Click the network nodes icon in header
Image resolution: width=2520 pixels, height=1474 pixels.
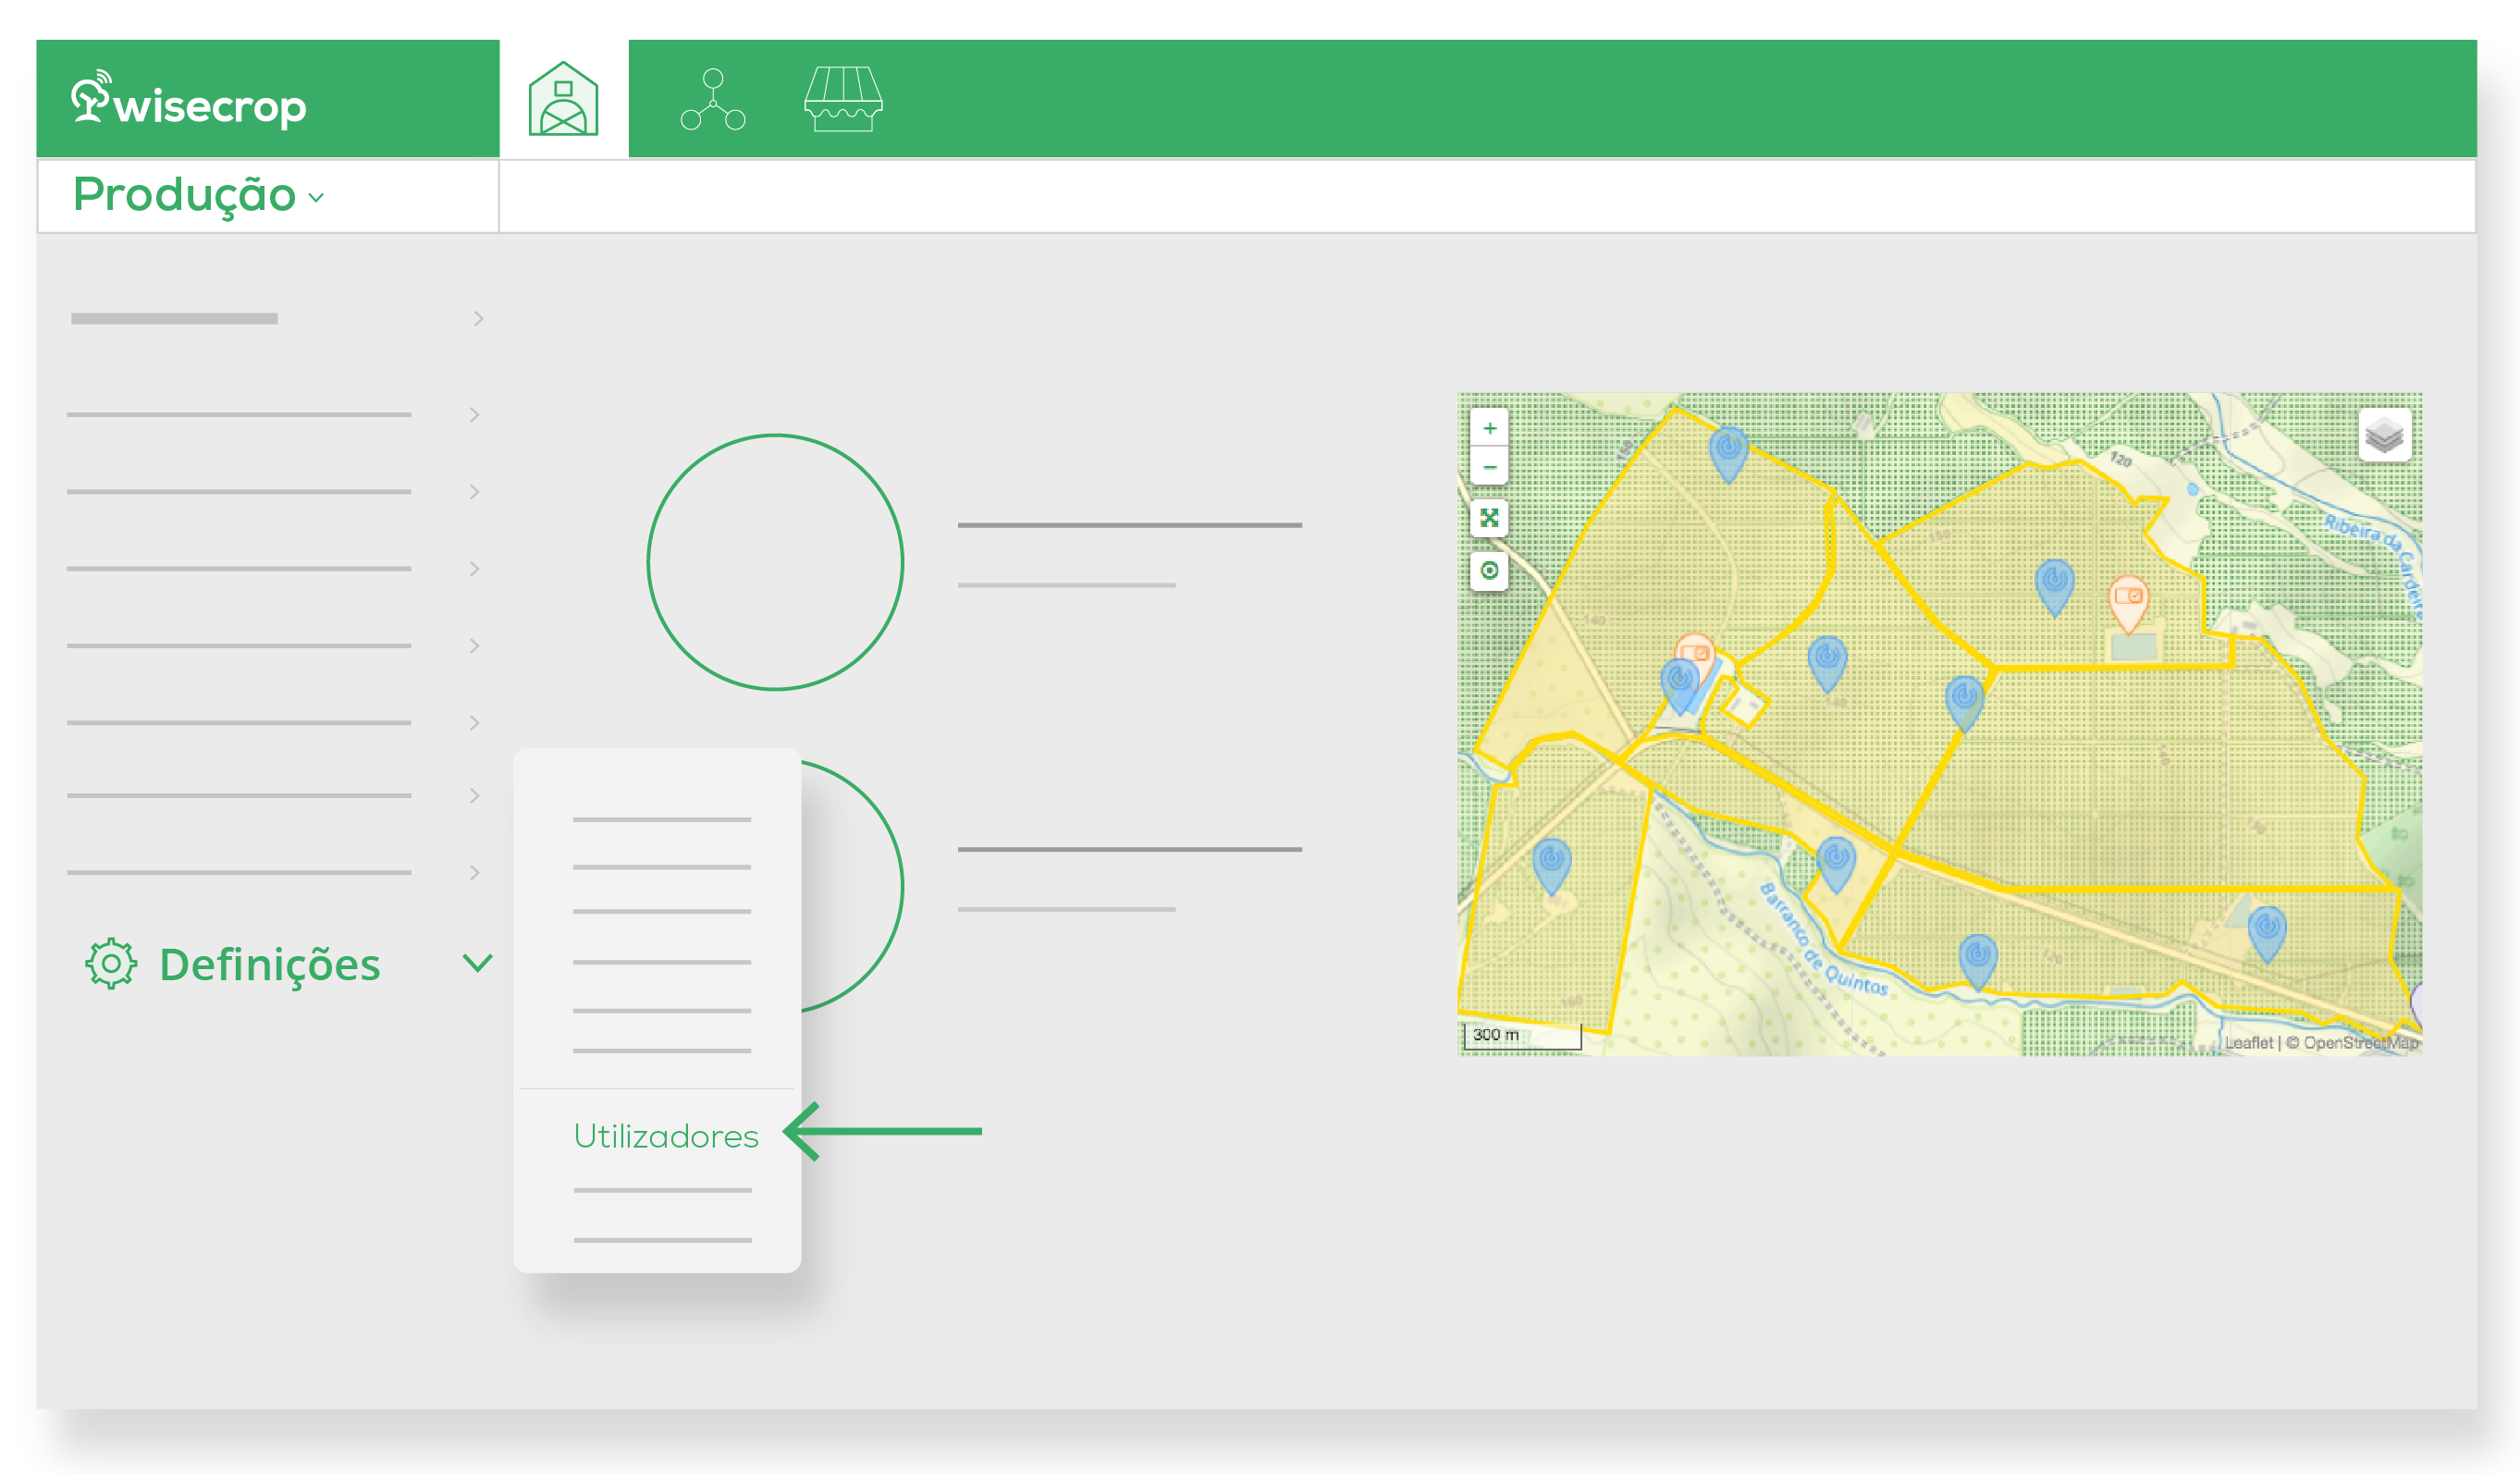pos(712,99)
